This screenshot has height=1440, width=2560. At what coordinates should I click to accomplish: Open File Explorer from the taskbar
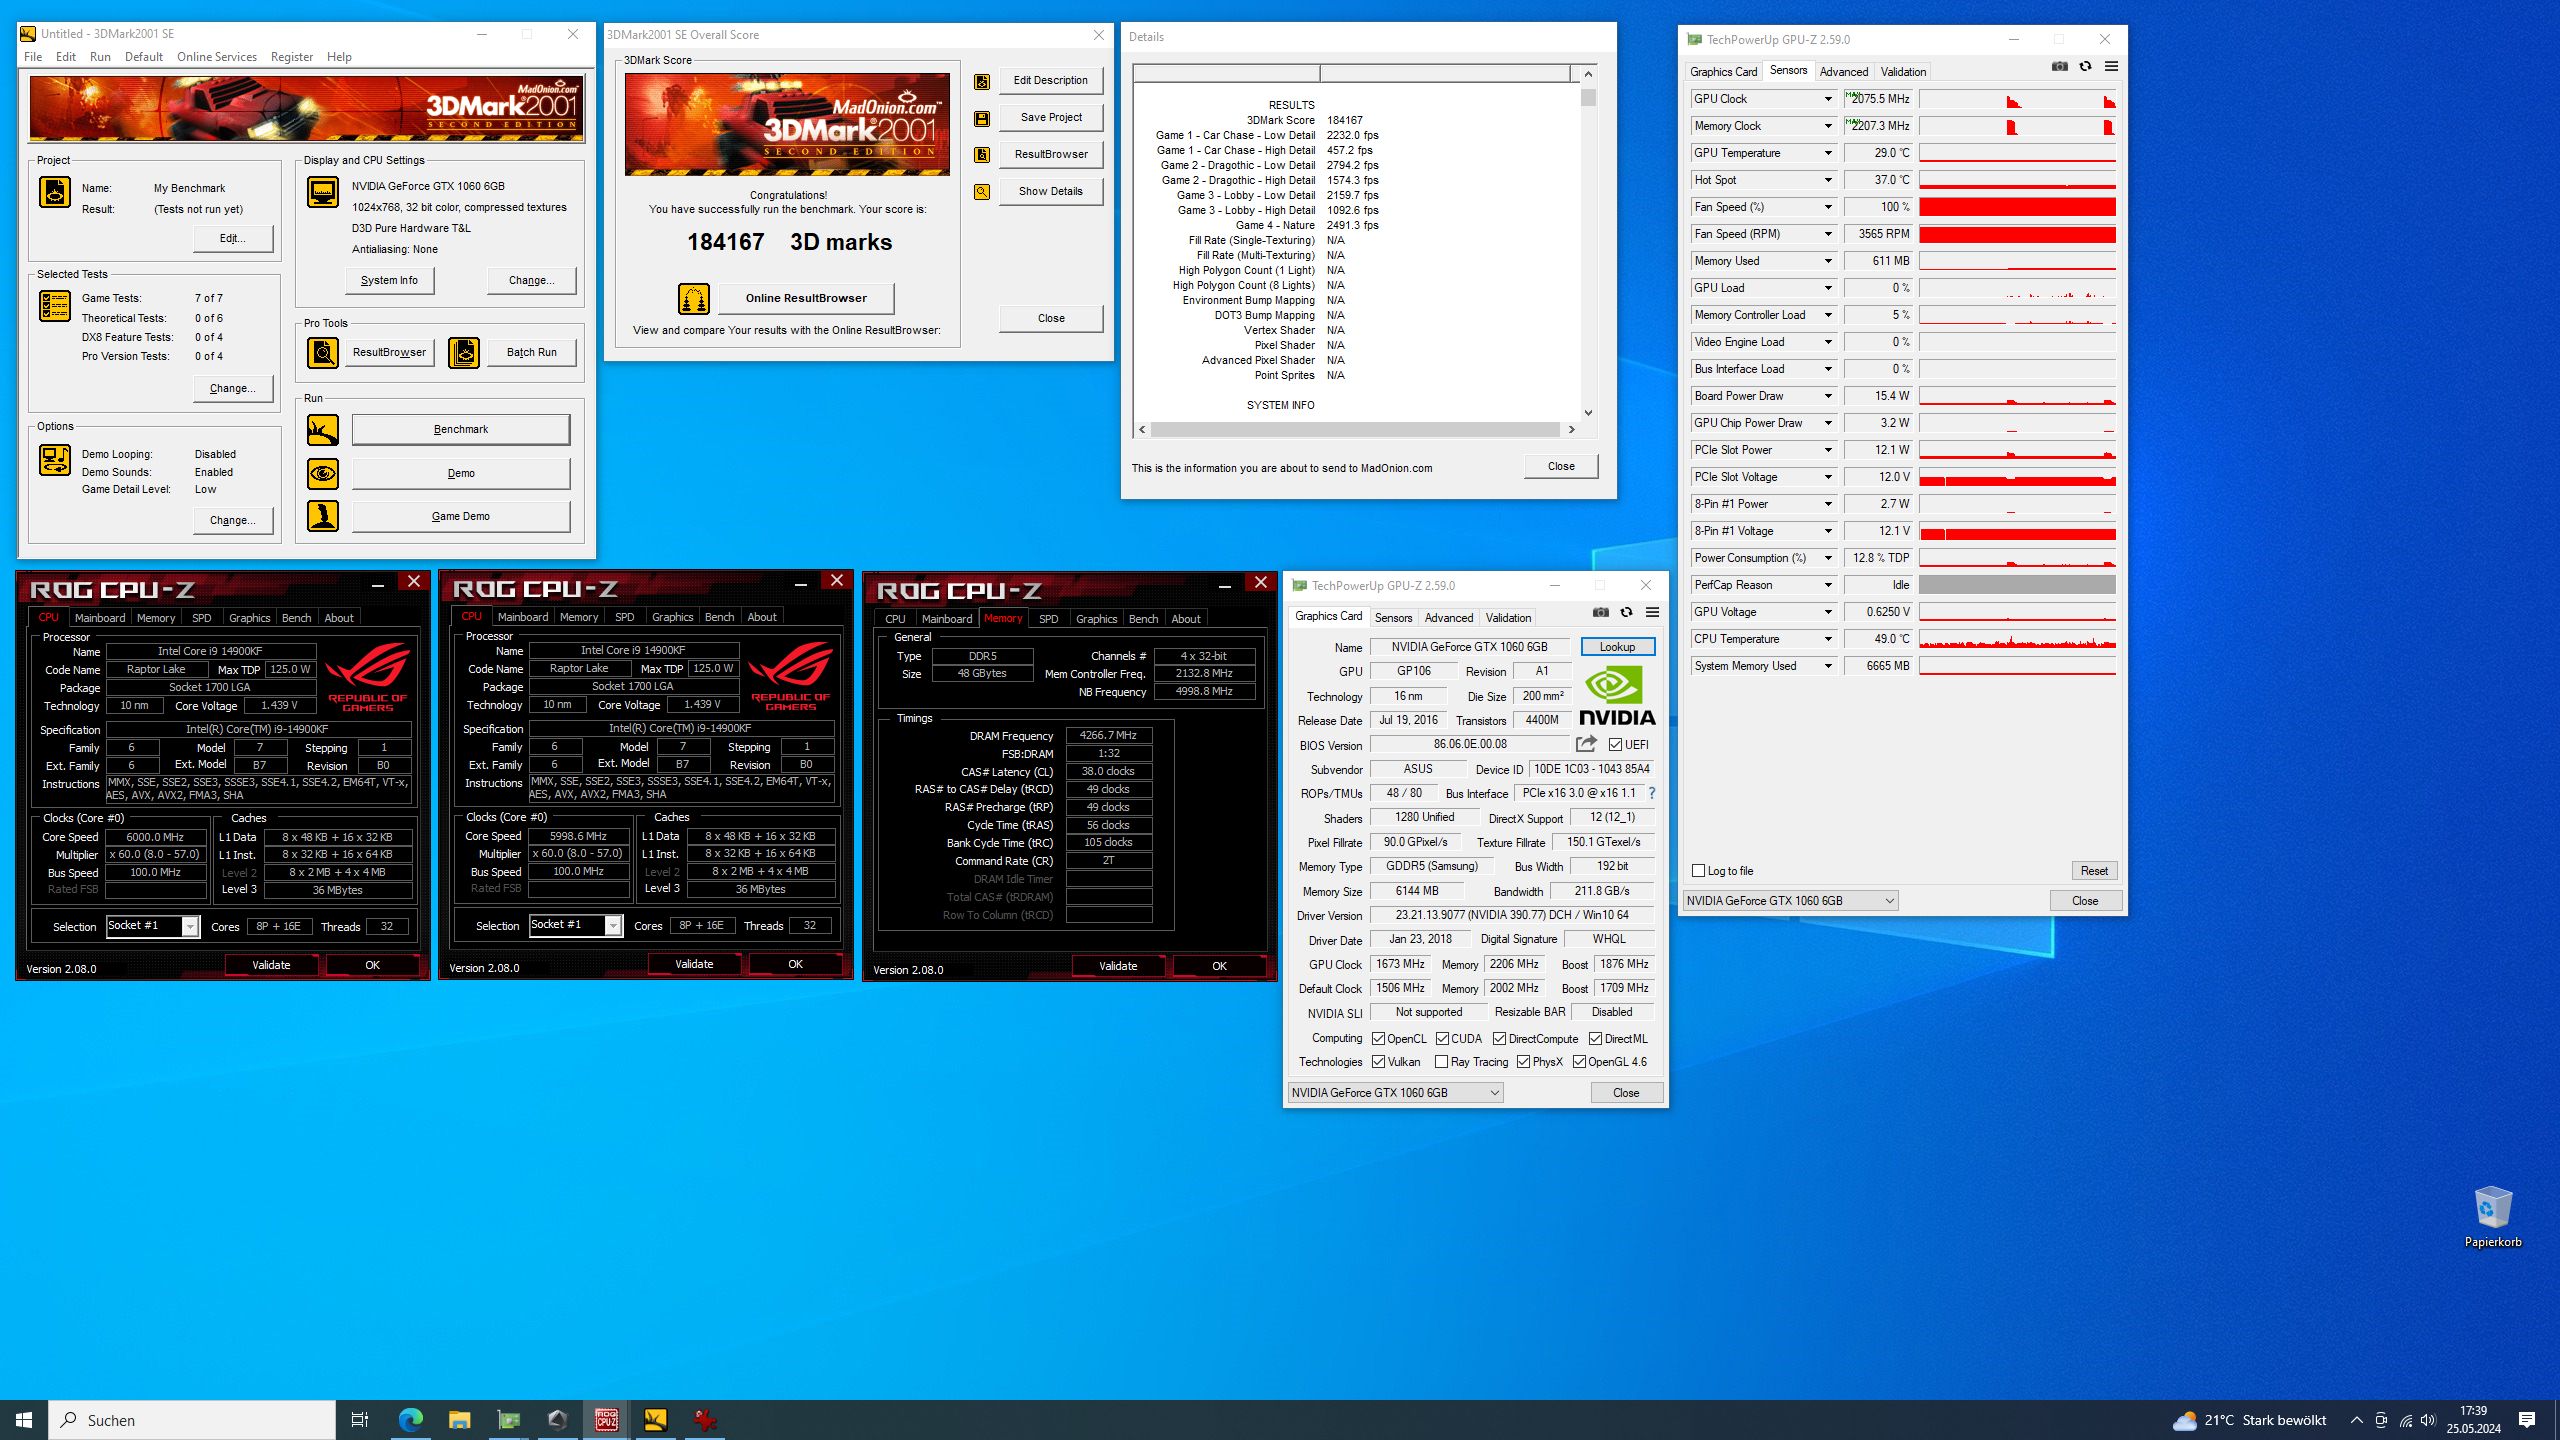click(x=459, y=1419)
